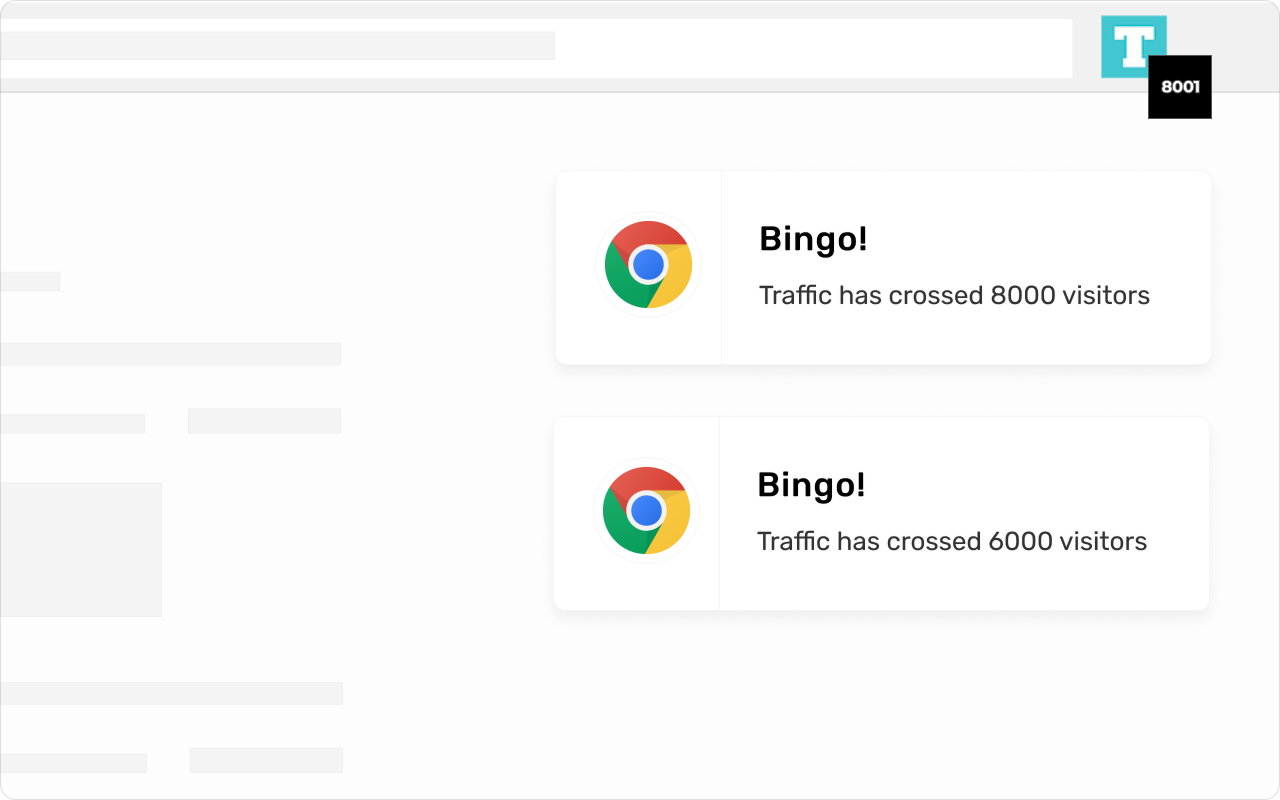Screen dimensions: 1280x800
Task: Select Bingo! title of 8000 visitors notification
Action: point(813,239)
